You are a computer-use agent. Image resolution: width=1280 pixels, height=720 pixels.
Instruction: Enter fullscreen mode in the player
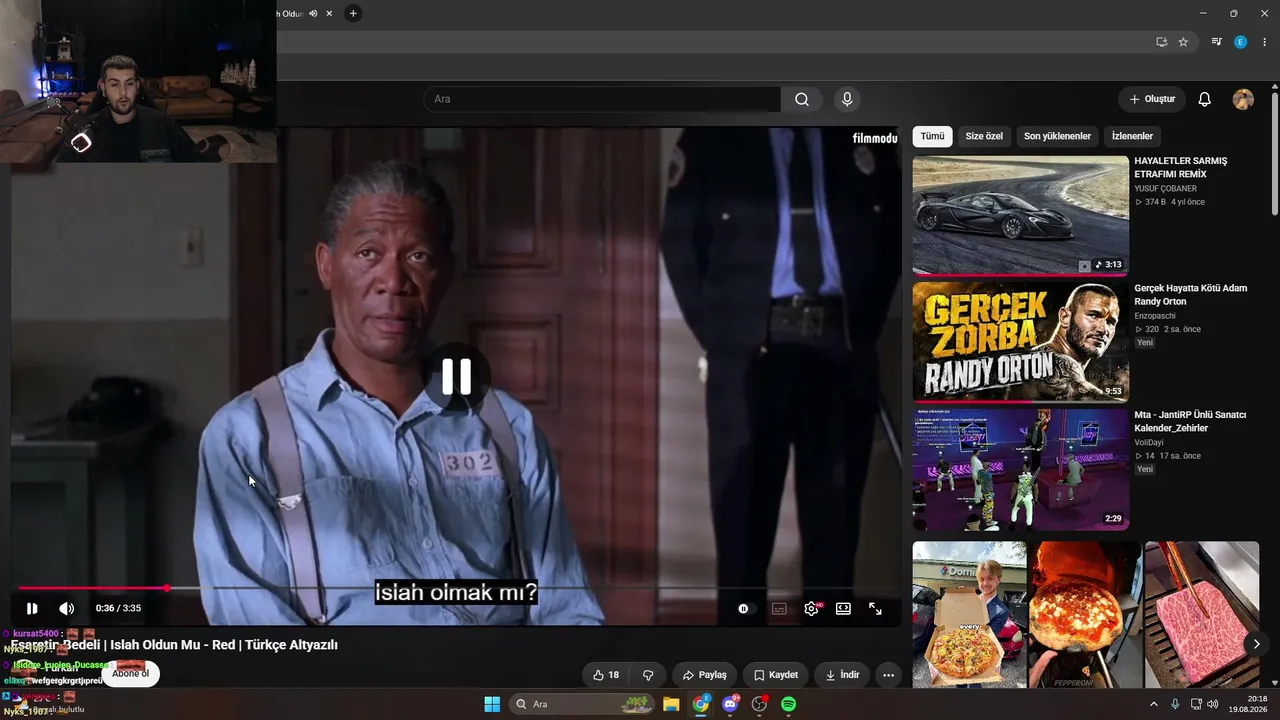[x=875, y=608]
